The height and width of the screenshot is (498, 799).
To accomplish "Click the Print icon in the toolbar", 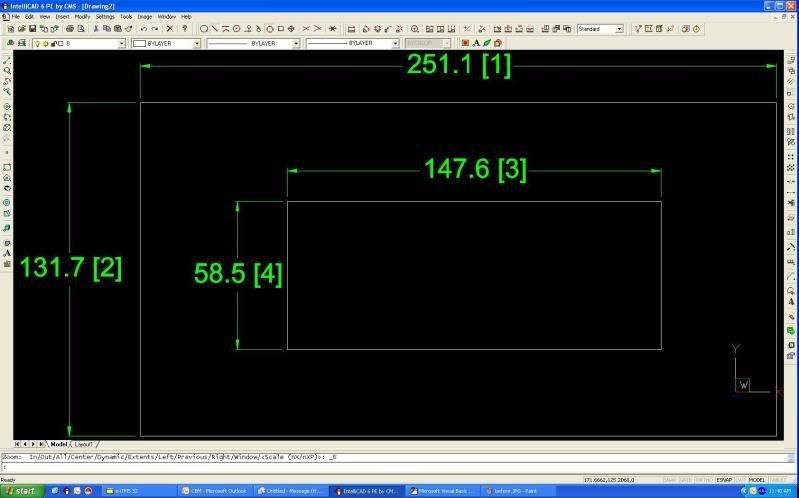I will (68, 29).
